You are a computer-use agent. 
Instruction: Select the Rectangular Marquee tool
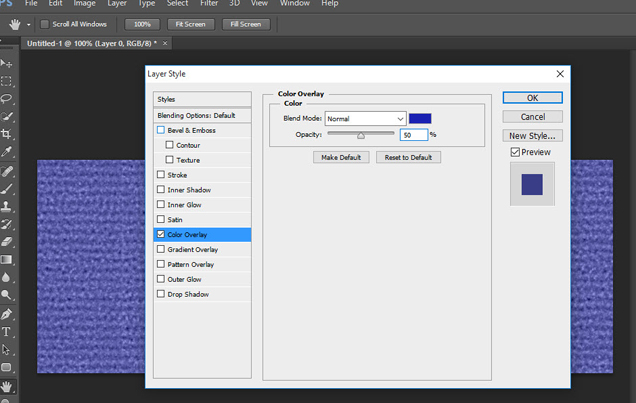point(7,81)
